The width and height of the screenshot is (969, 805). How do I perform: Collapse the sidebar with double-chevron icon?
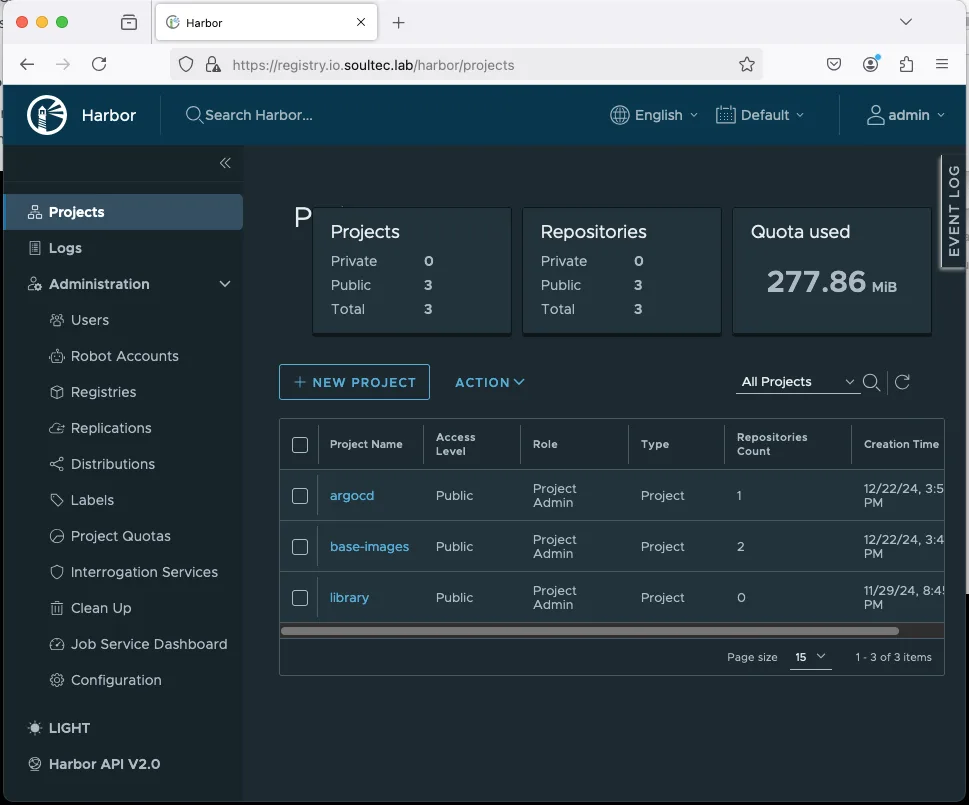coord(225,163)
